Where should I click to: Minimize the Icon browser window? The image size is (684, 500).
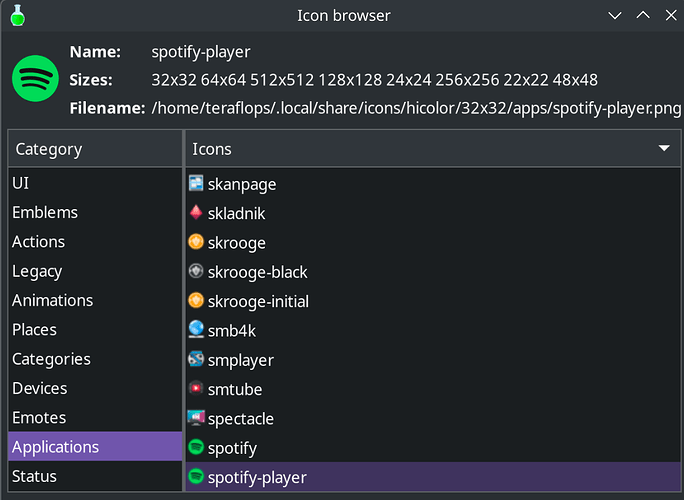point(615,16)
